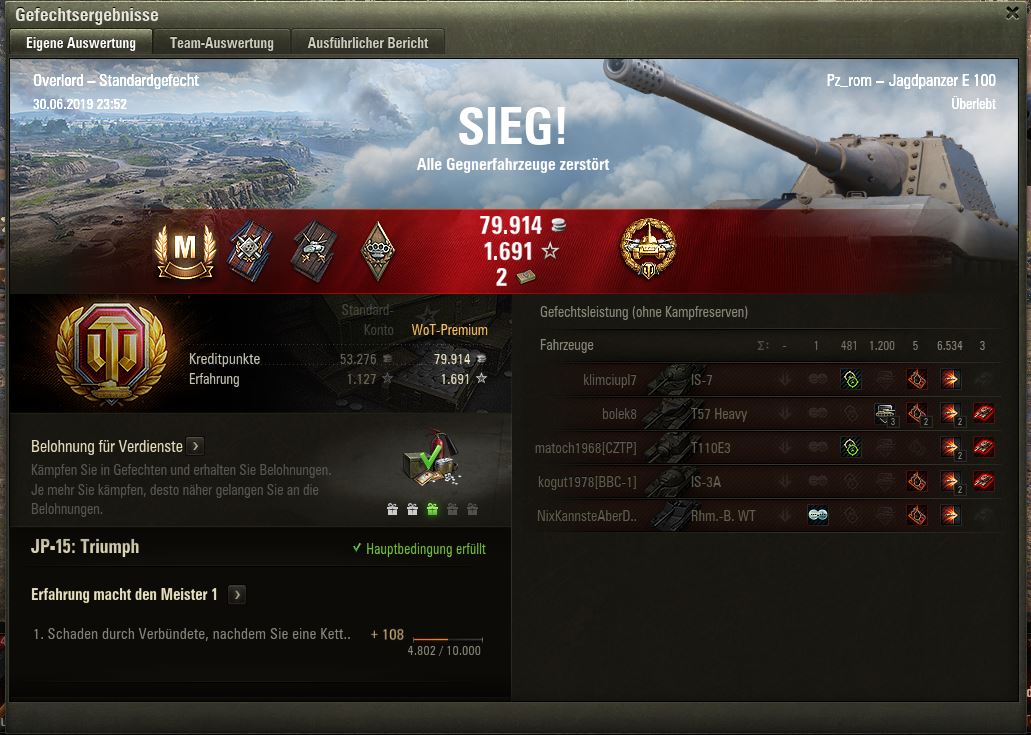Click the green spotted icon for klimciupl7
This screenshot has width=1031, height=735.
click(851, 379)
